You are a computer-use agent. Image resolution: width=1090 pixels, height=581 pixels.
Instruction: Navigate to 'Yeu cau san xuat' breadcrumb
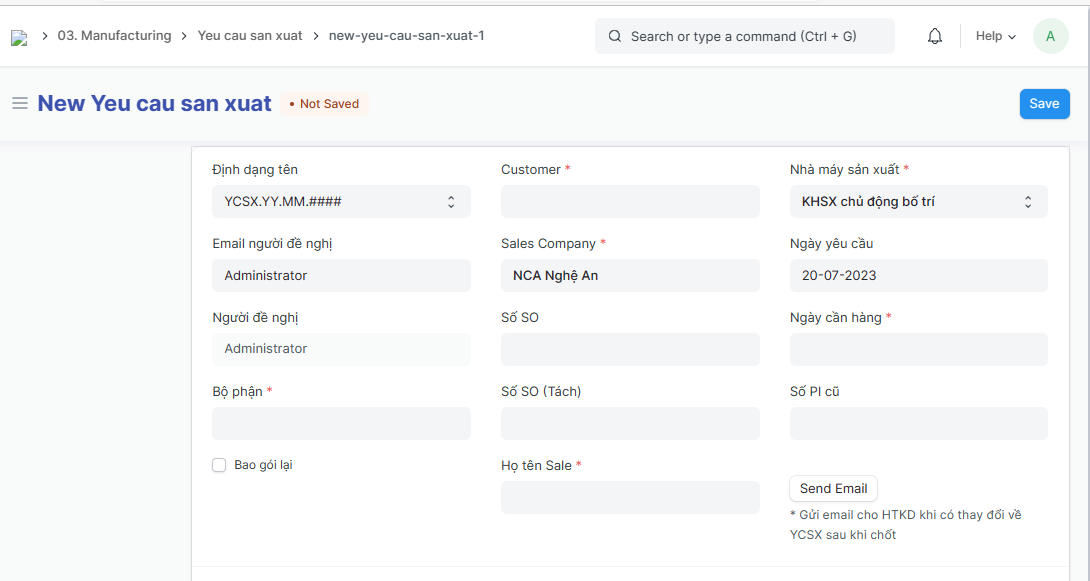[x=250, y=36]
